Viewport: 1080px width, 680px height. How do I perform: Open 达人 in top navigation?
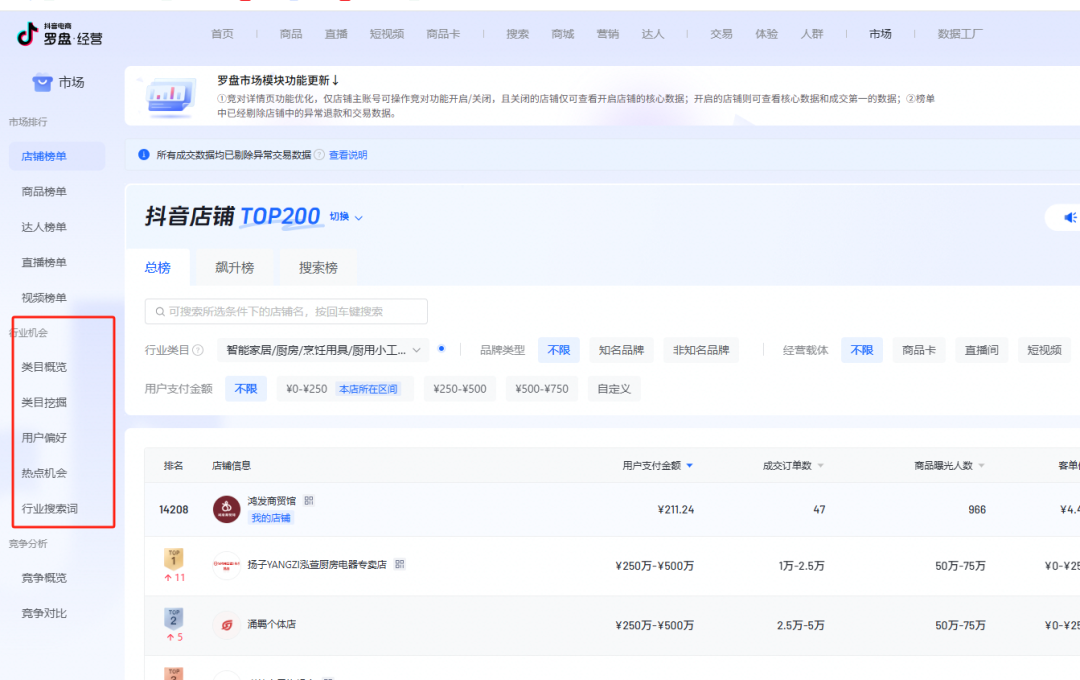click(x=653, y=34)
